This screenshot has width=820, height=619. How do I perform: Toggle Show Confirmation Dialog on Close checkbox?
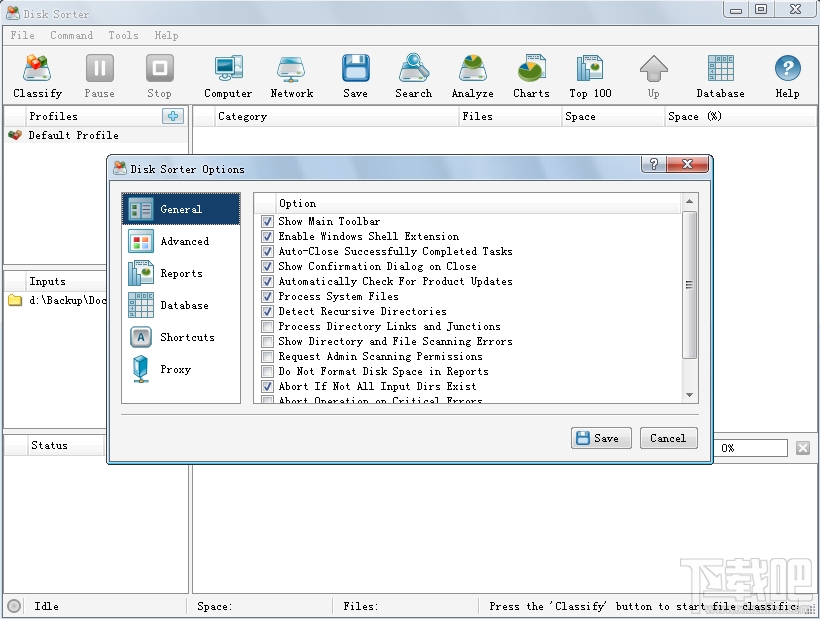267,267
